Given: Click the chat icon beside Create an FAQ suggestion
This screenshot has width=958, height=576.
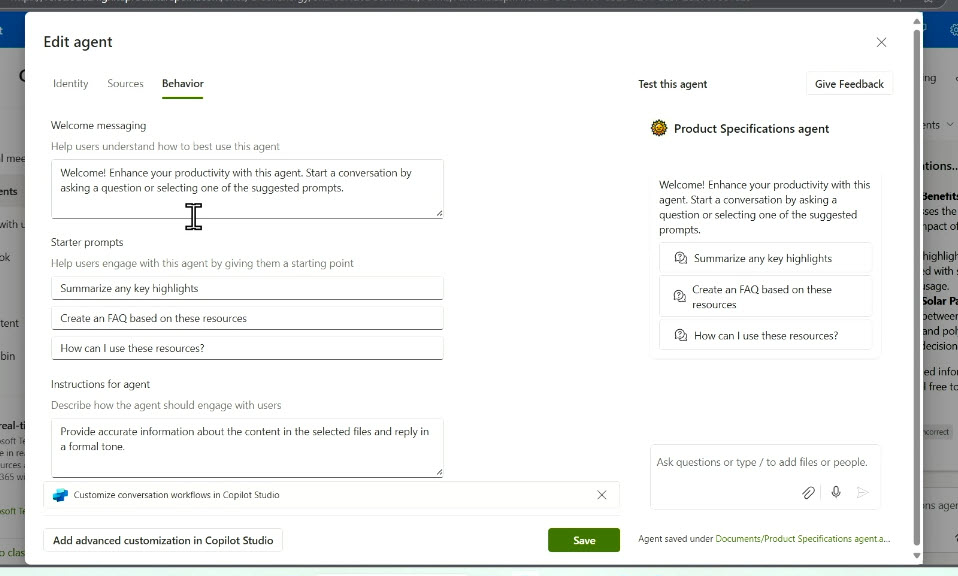Looking at the screenshot, I should pyautogui.click(x=679, y=296).
